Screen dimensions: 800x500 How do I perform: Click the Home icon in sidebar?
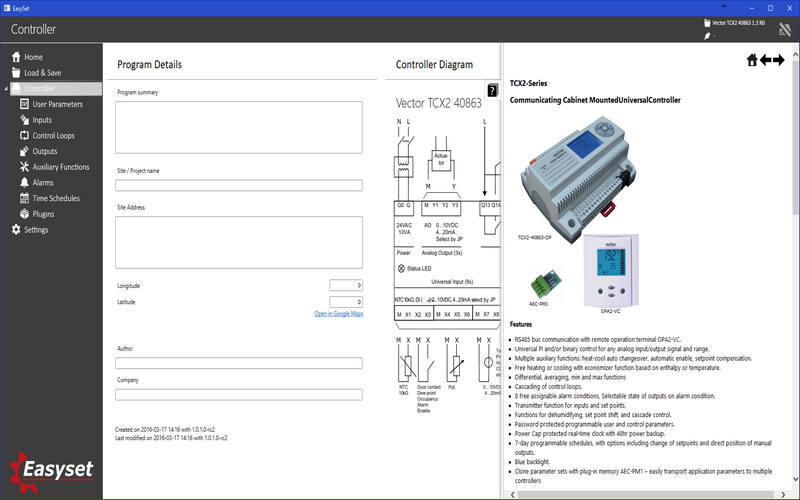click(16, 57)
